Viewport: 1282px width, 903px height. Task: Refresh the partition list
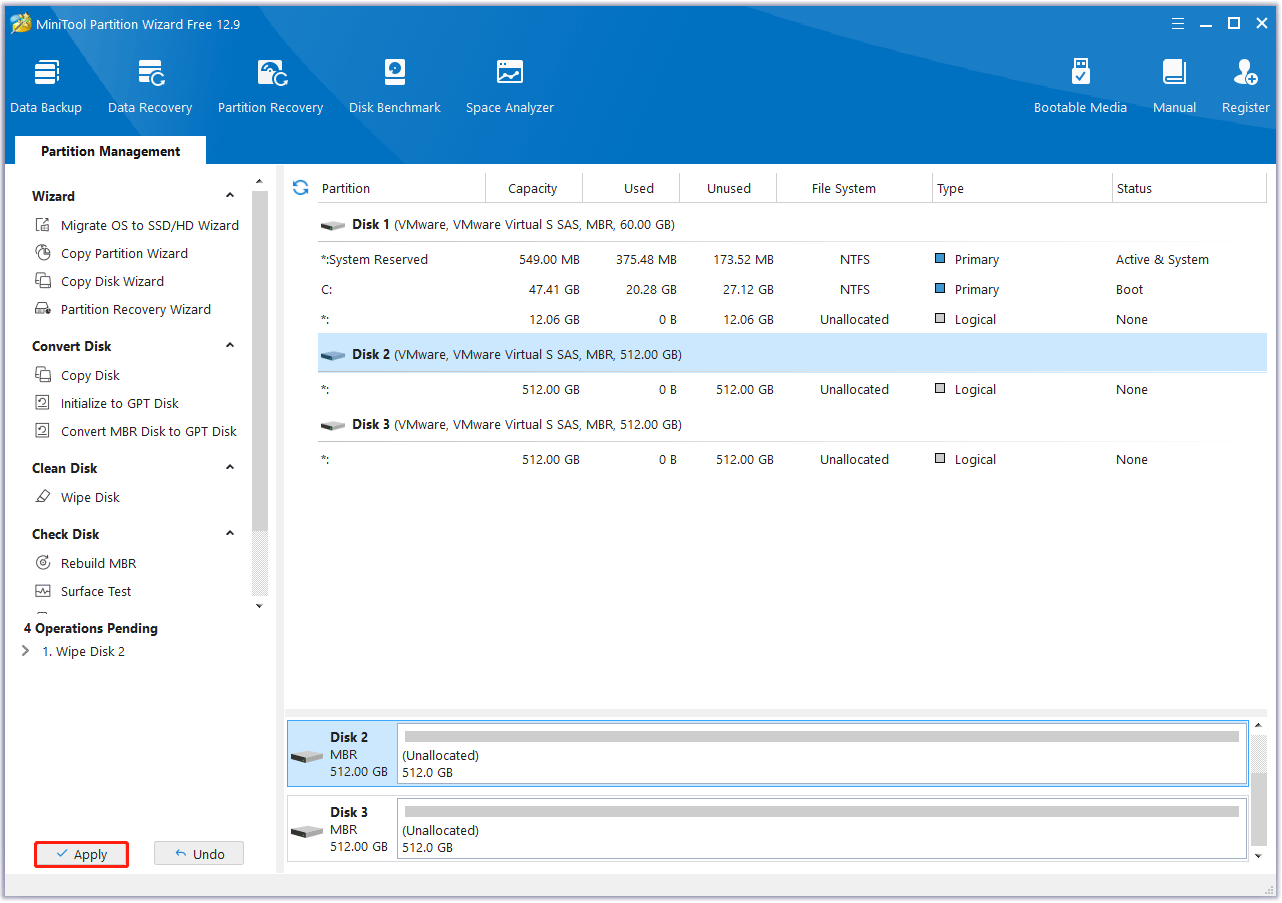pos(300,187)
